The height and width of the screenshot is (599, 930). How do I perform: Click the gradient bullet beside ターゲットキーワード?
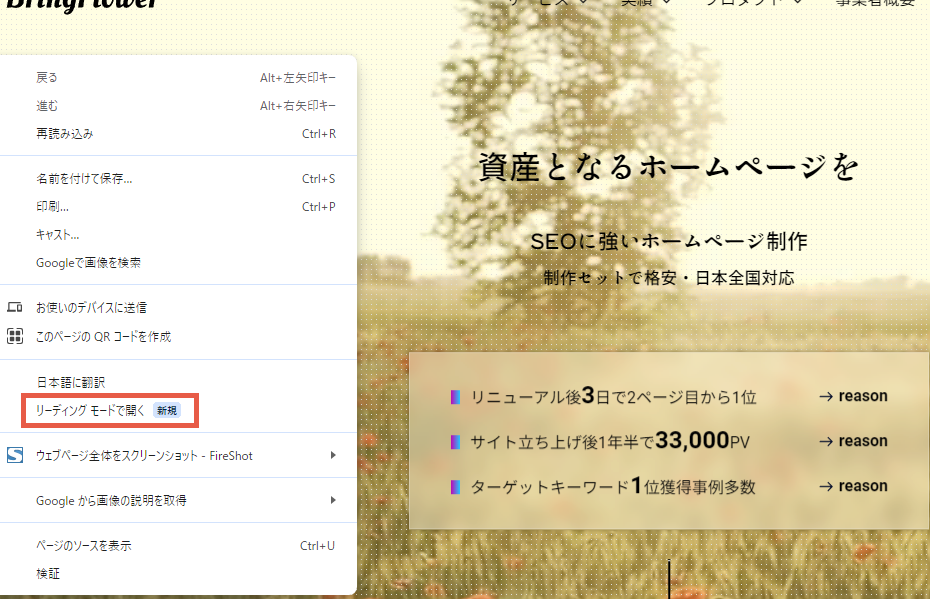pos(455,487)
